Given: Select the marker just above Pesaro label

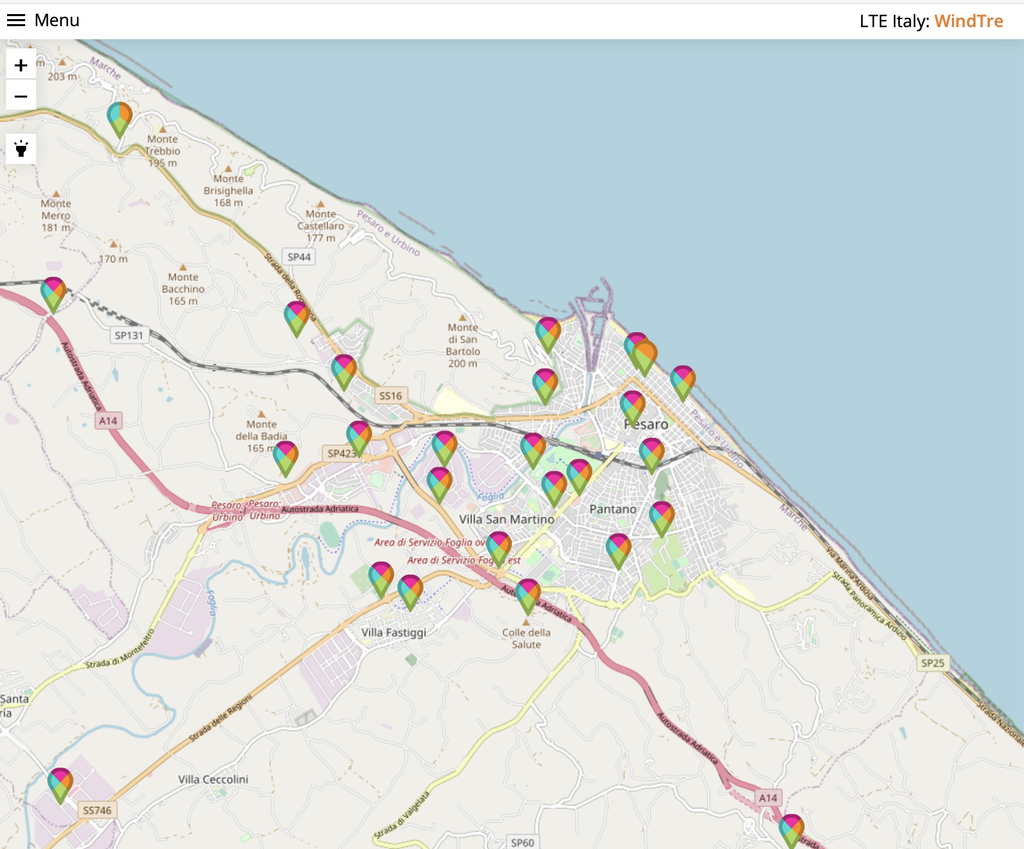Looking at the screenshot, I should coord(632,407).
